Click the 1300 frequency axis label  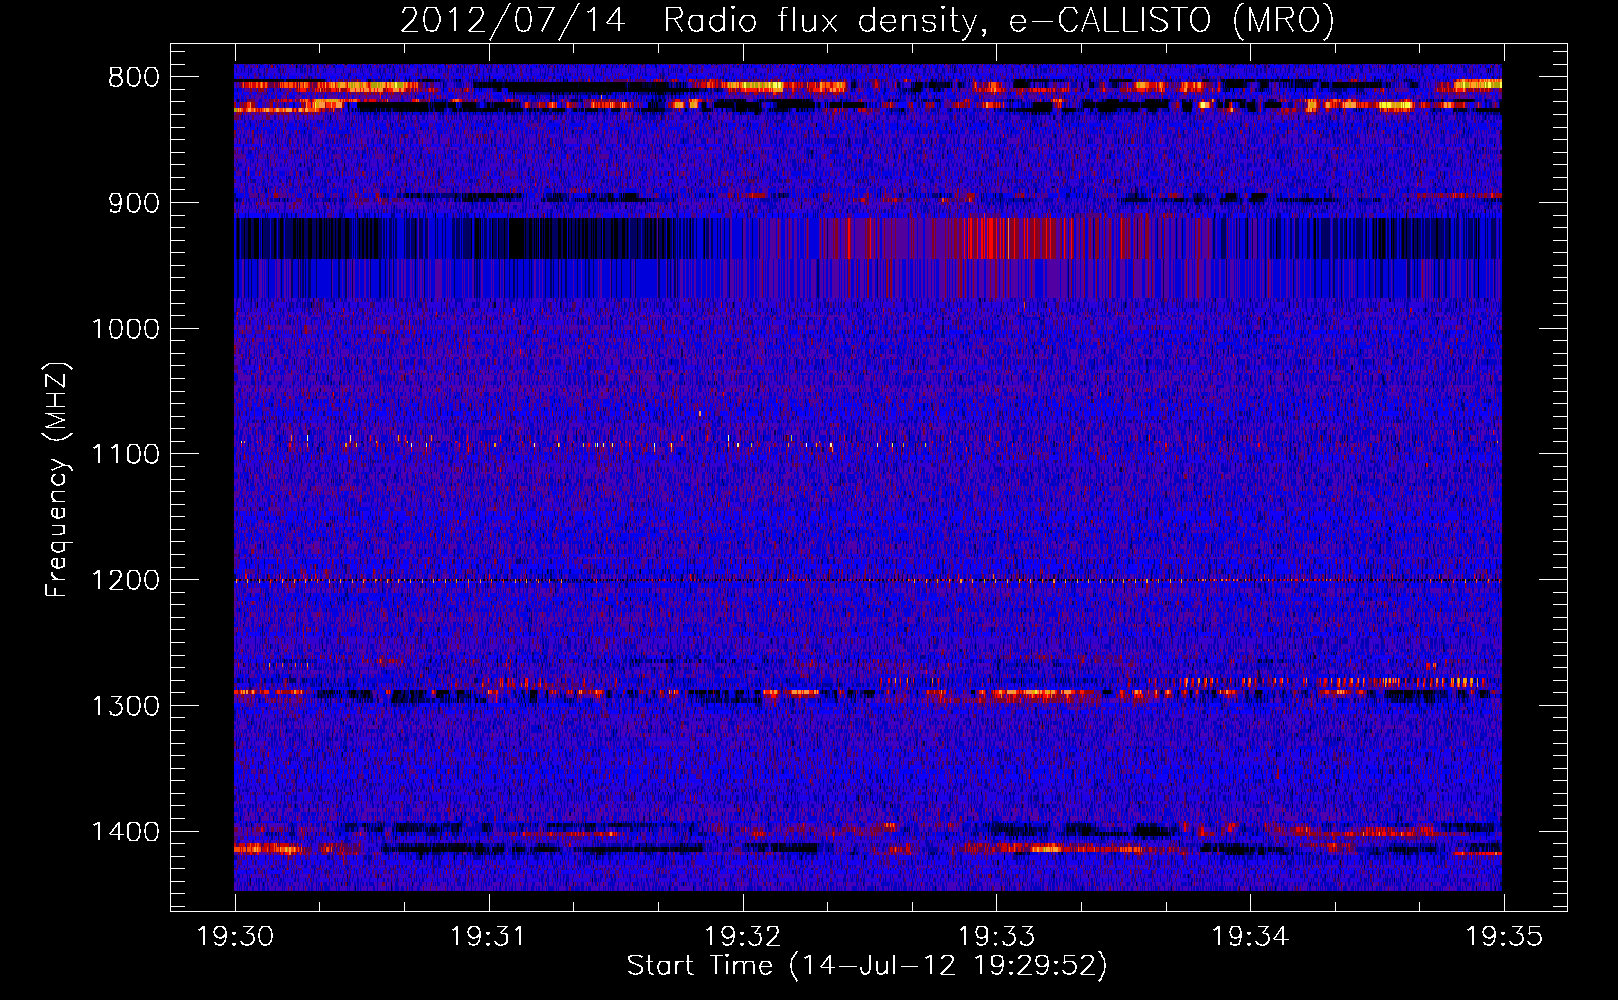point(125,706)
